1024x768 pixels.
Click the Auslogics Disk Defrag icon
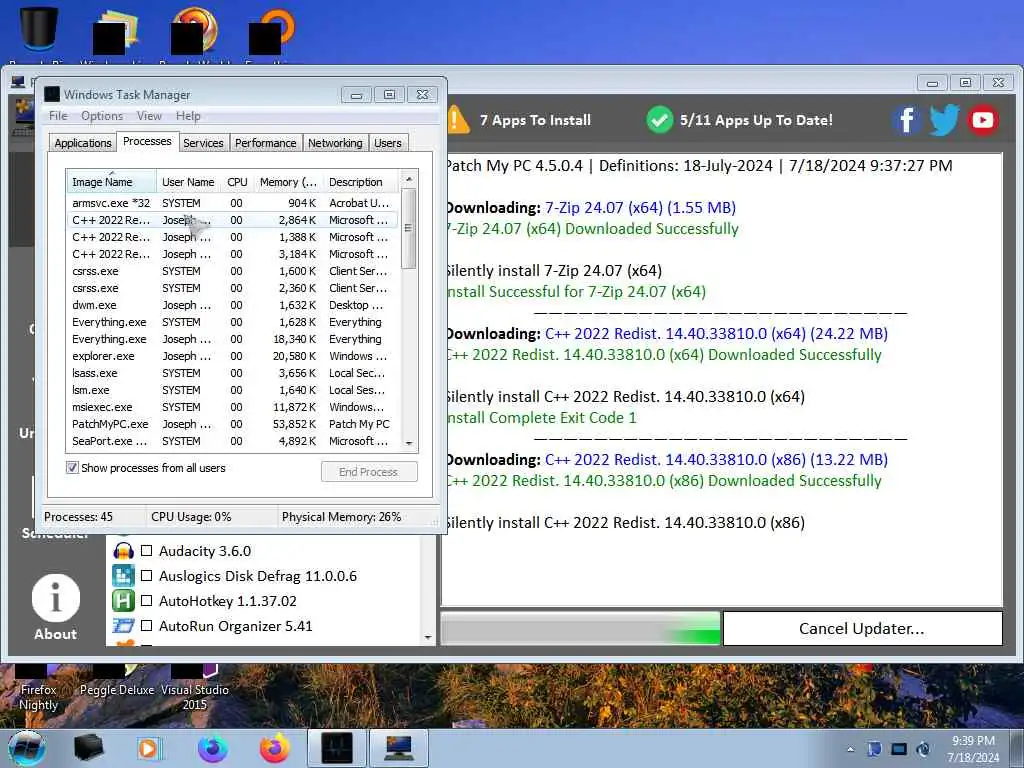point(123,576)
